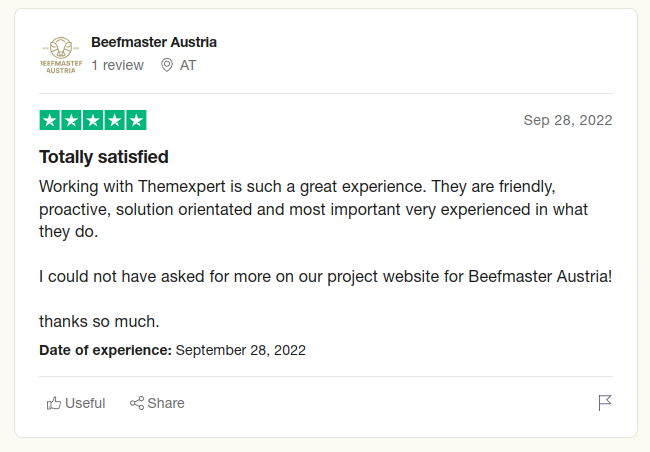Click the 'Working with Themexpert' review paragraph

(x=313, y=209)
